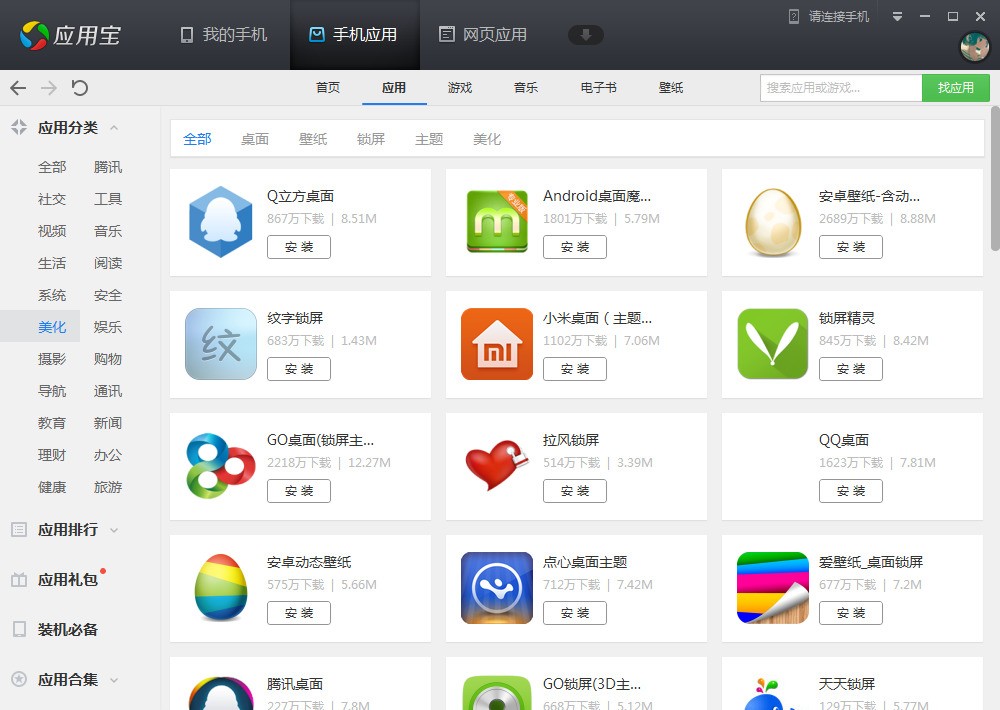Open 纹字锁屏 app icon
This screenshot has height=710, width=1000.
[x=221, y=344]
